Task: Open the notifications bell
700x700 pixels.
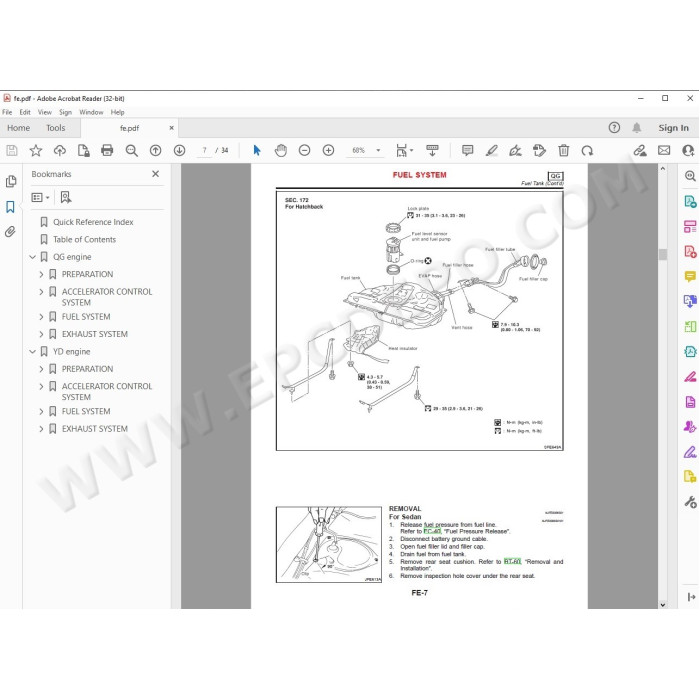Action: (637, 128)
